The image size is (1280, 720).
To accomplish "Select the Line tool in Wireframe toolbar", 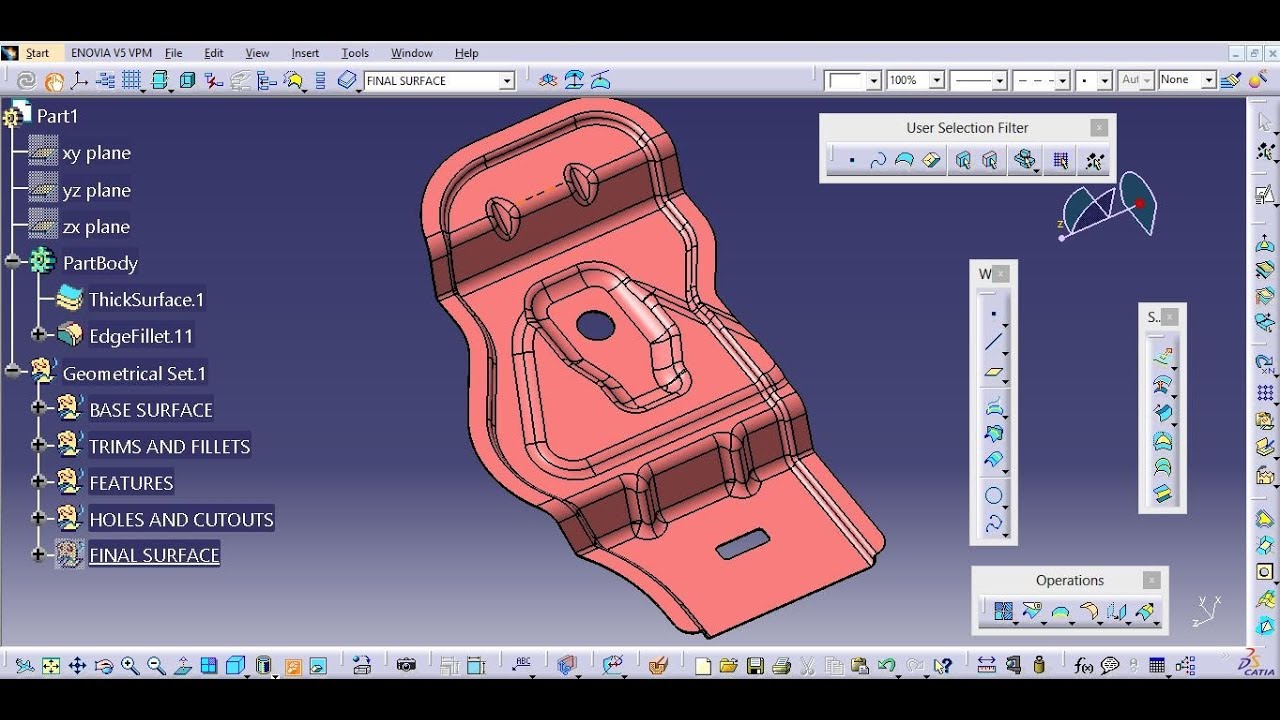I will (993, 343).
